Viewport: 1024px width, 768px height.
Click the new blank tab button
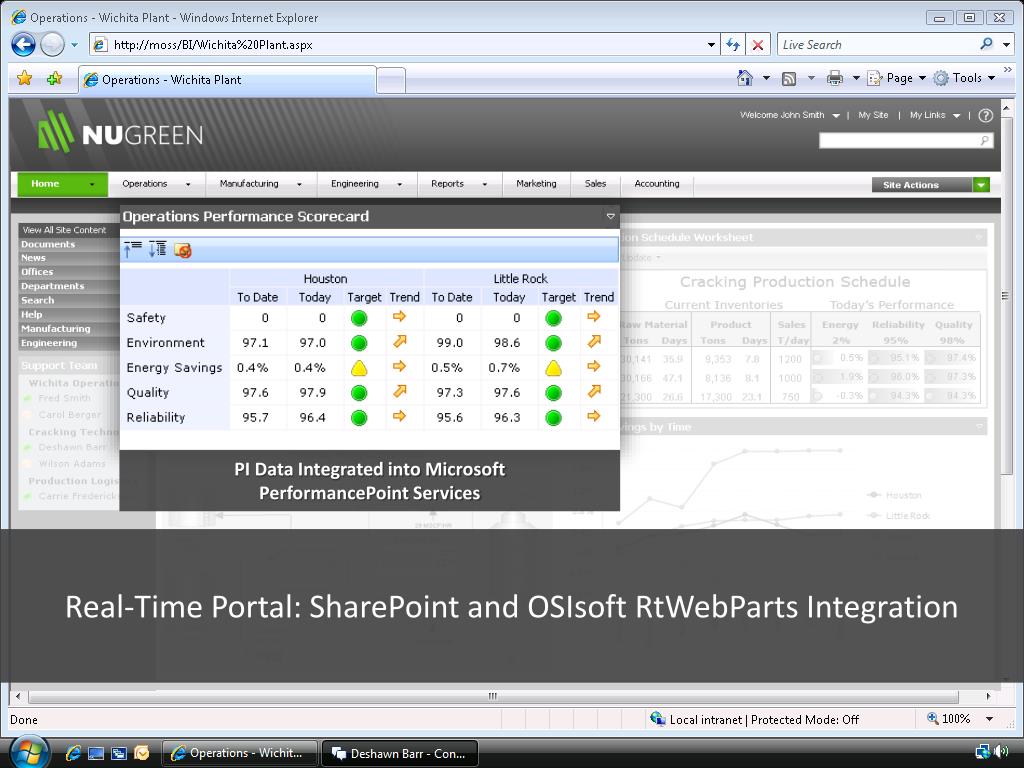[391, 81]
